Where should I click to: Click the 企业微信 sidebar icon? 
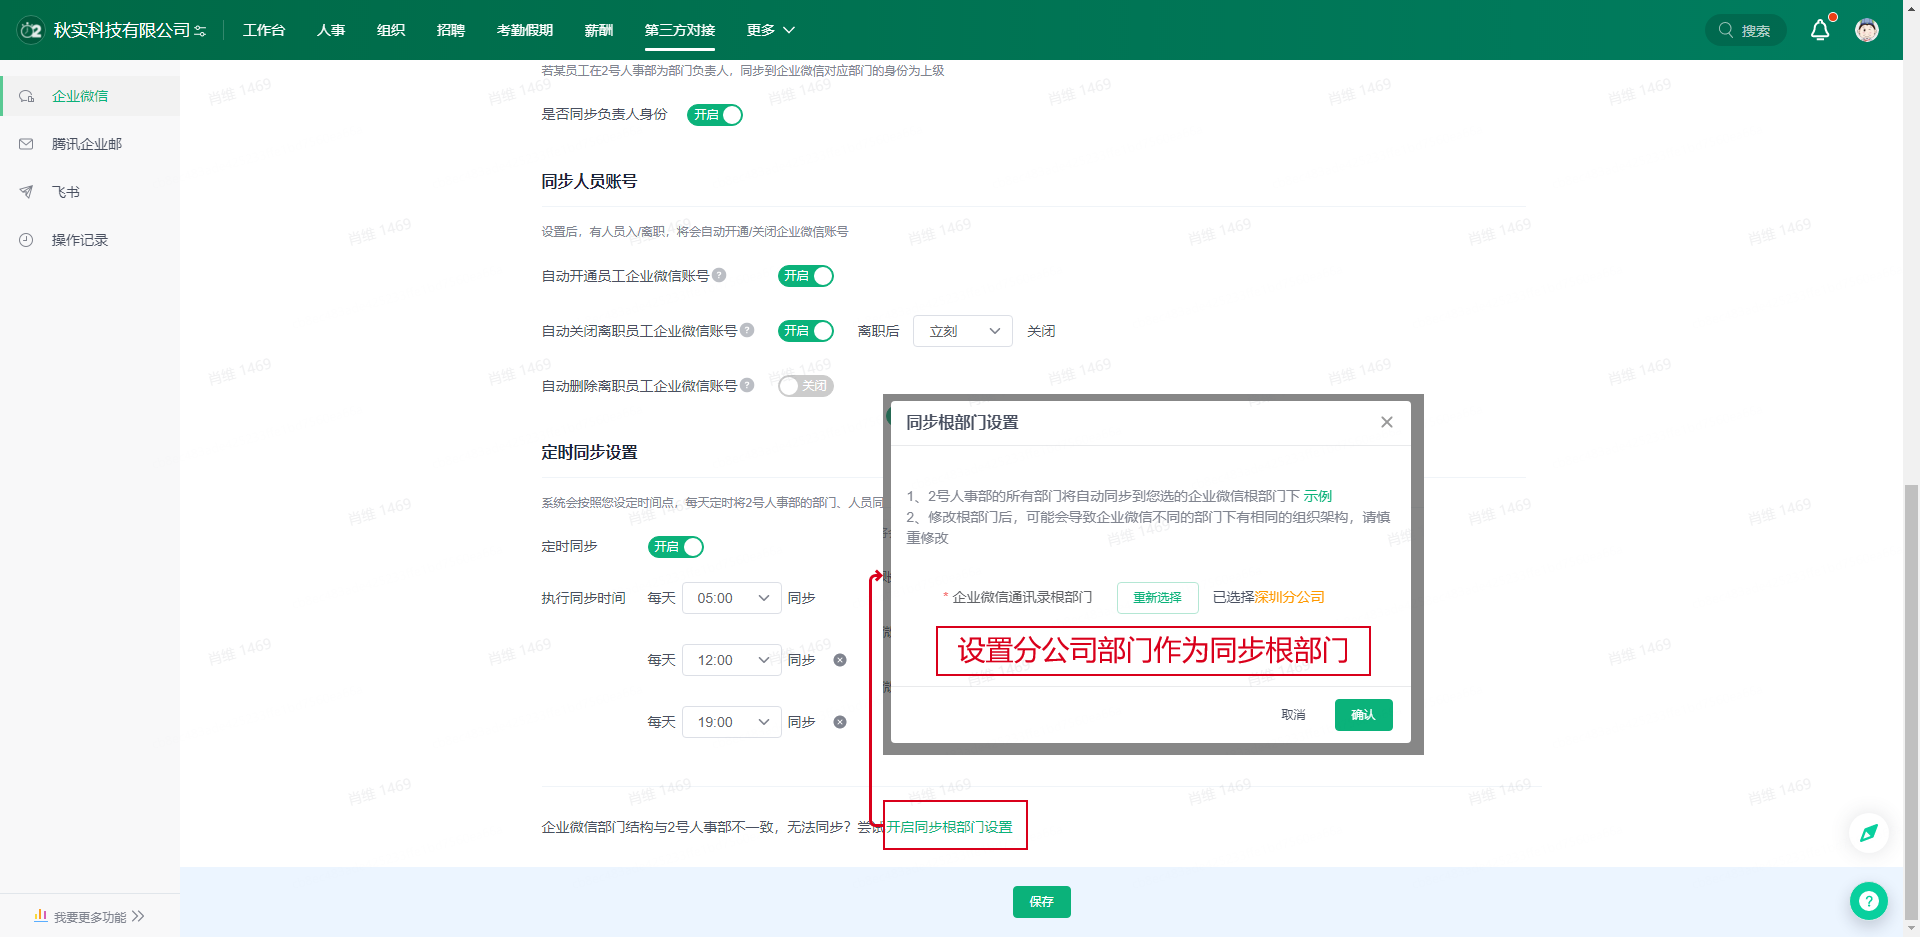pos(27,96)
